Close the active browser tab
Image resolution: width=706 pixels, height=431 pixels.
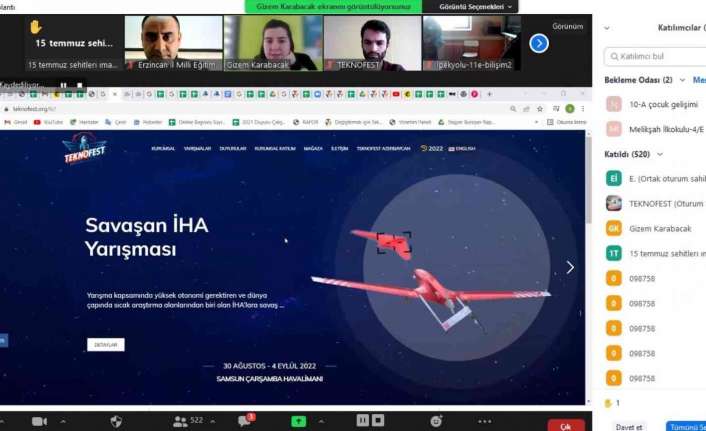114,94
